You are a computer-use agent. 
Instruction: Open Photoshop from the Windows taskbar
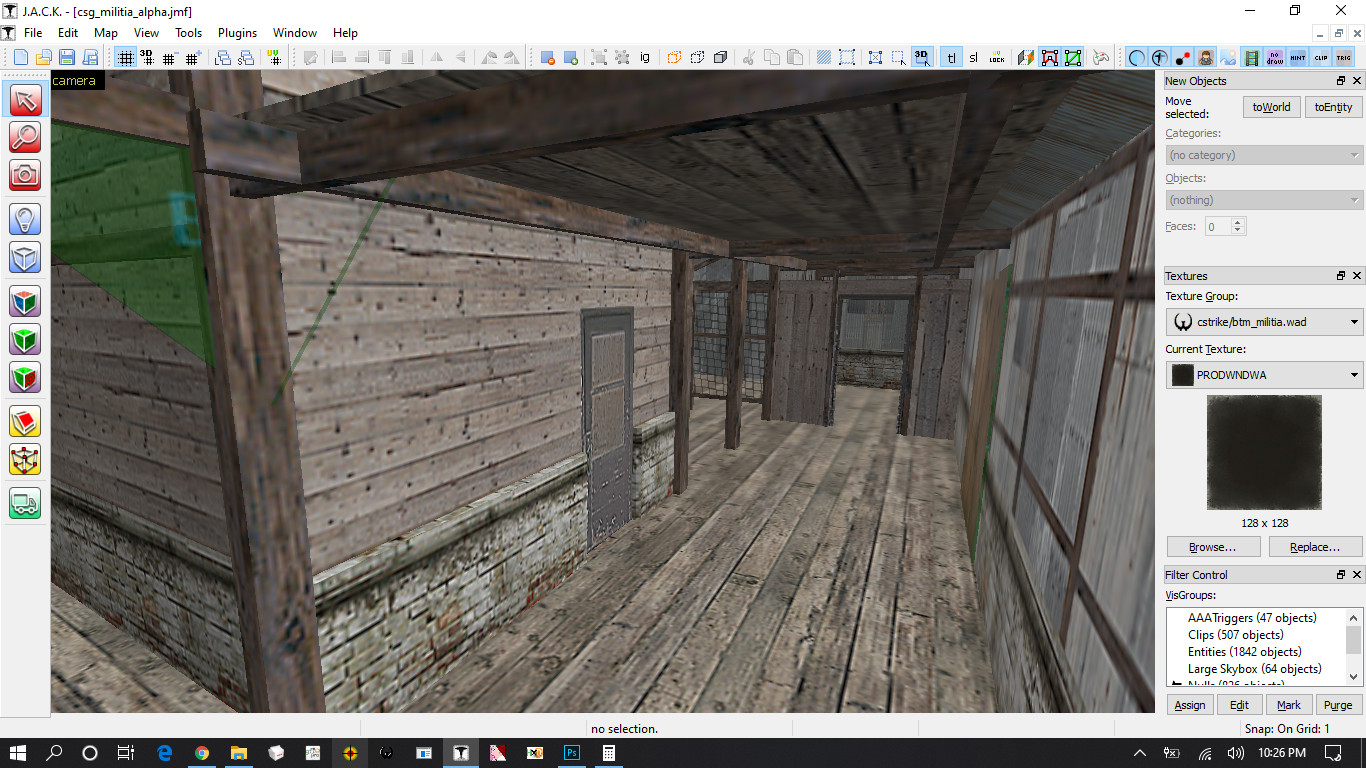coord(572,753)
